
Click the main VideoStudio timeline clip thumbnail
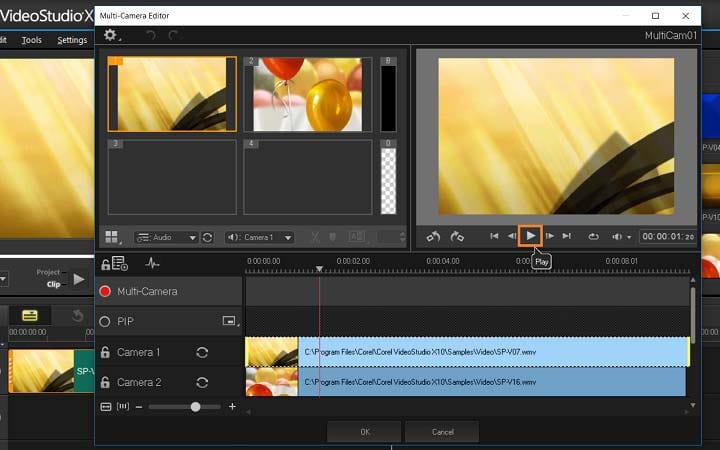pyautogui.click(x=41, y=371)
